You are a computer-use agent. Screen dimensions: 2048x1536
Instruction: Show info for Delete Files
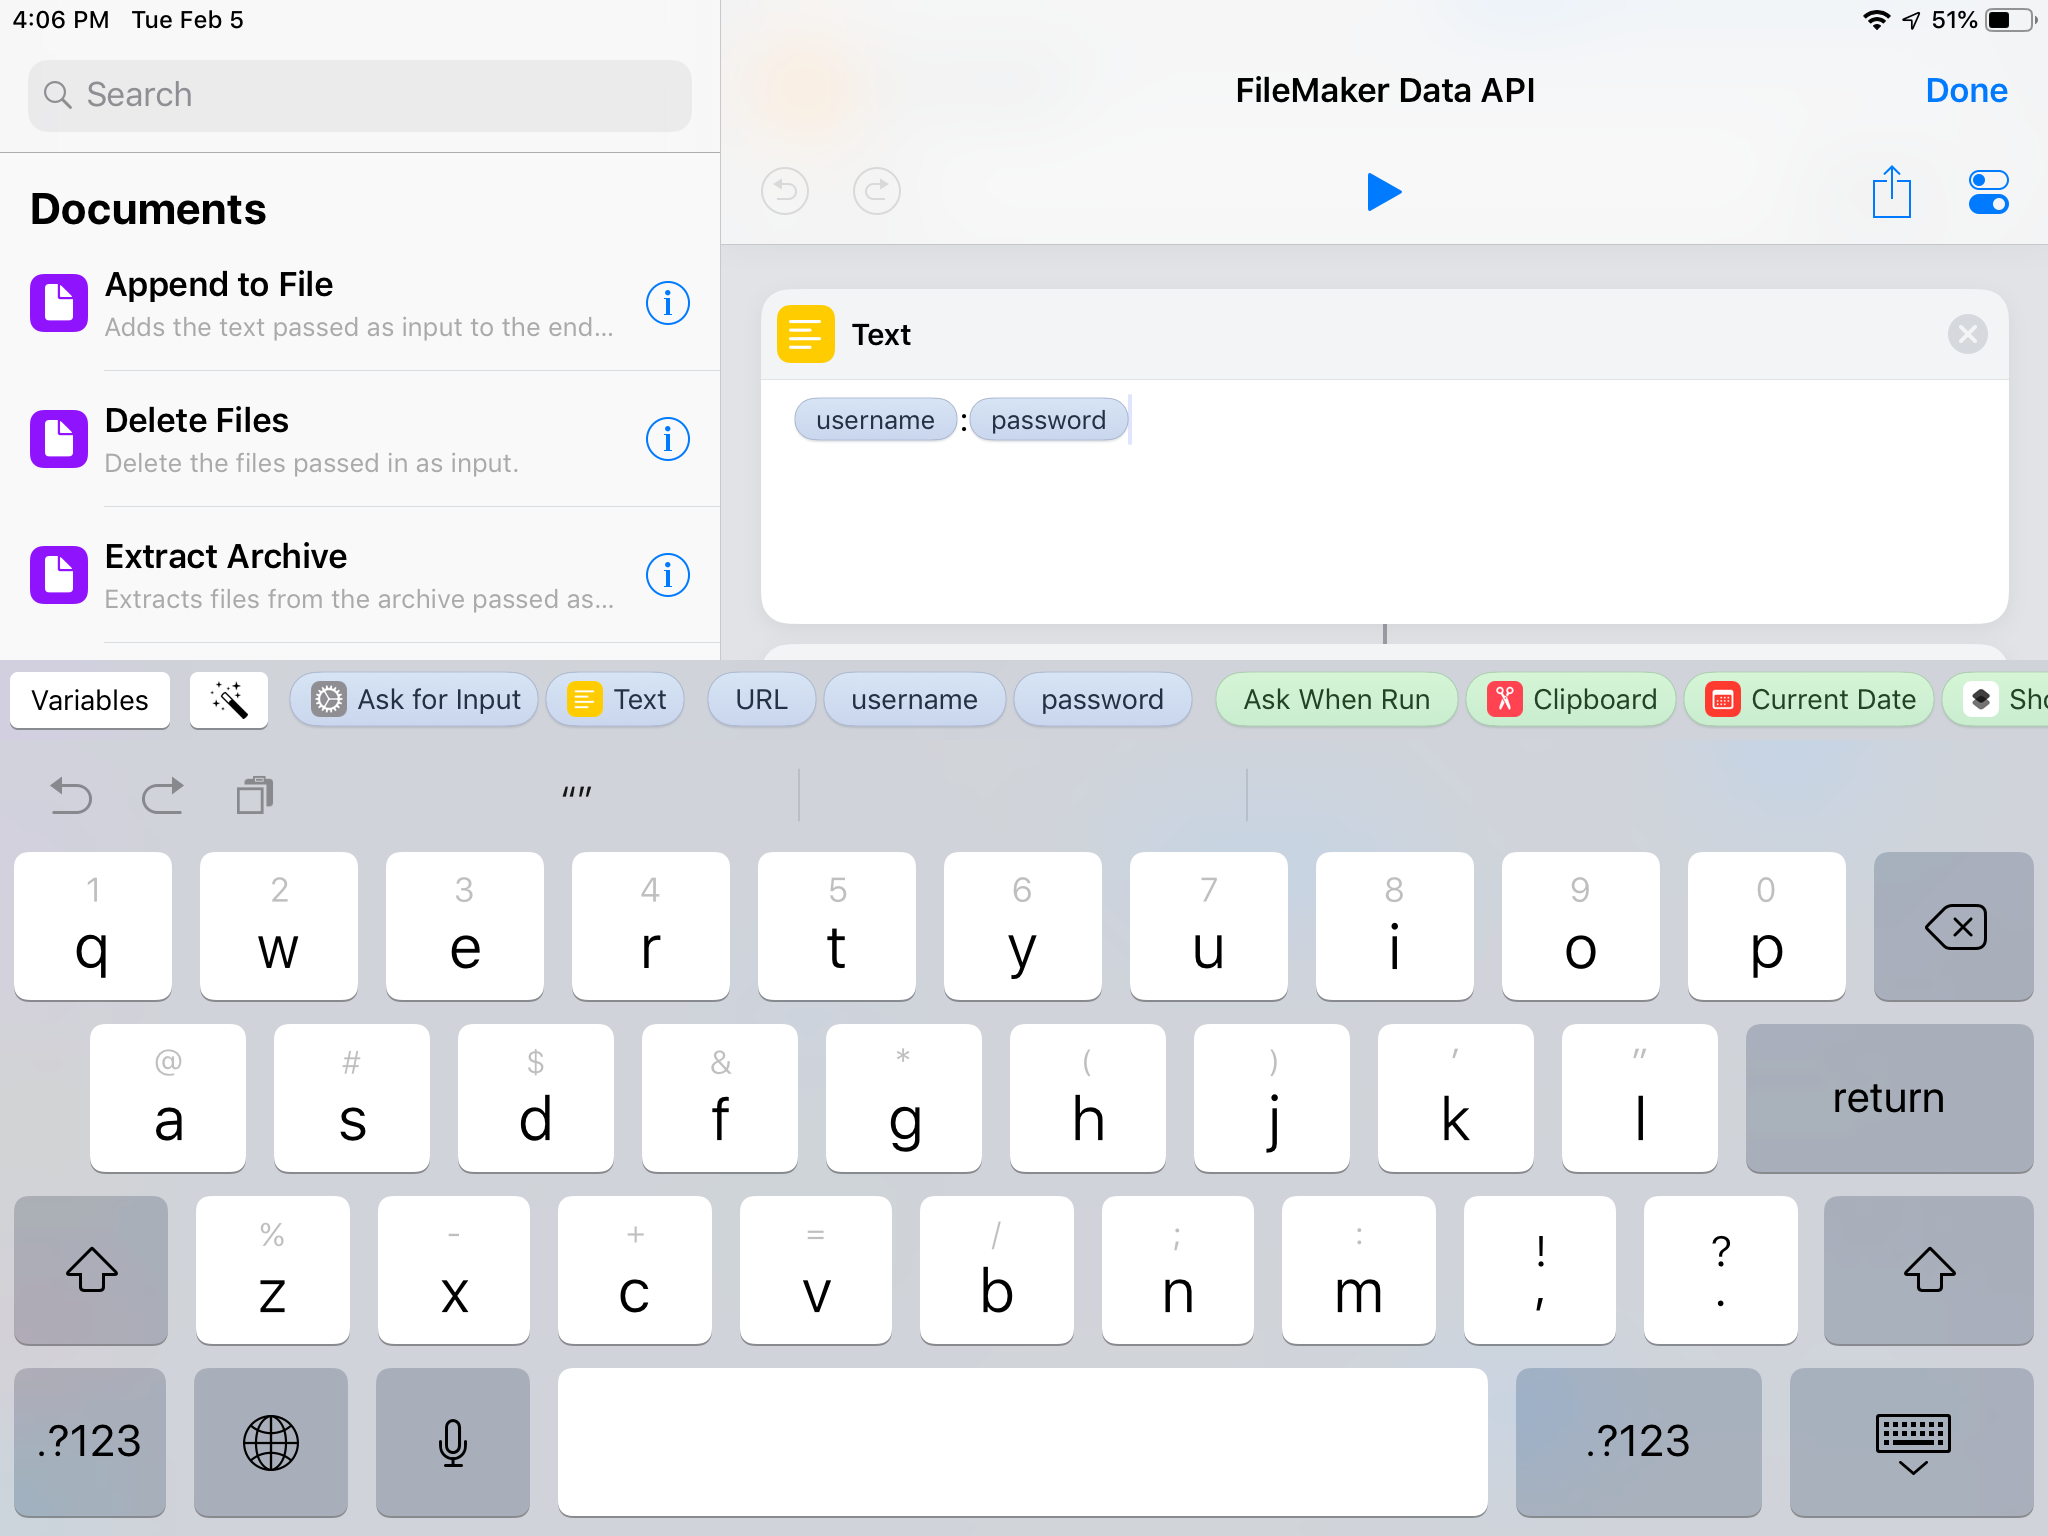(667, 439)
